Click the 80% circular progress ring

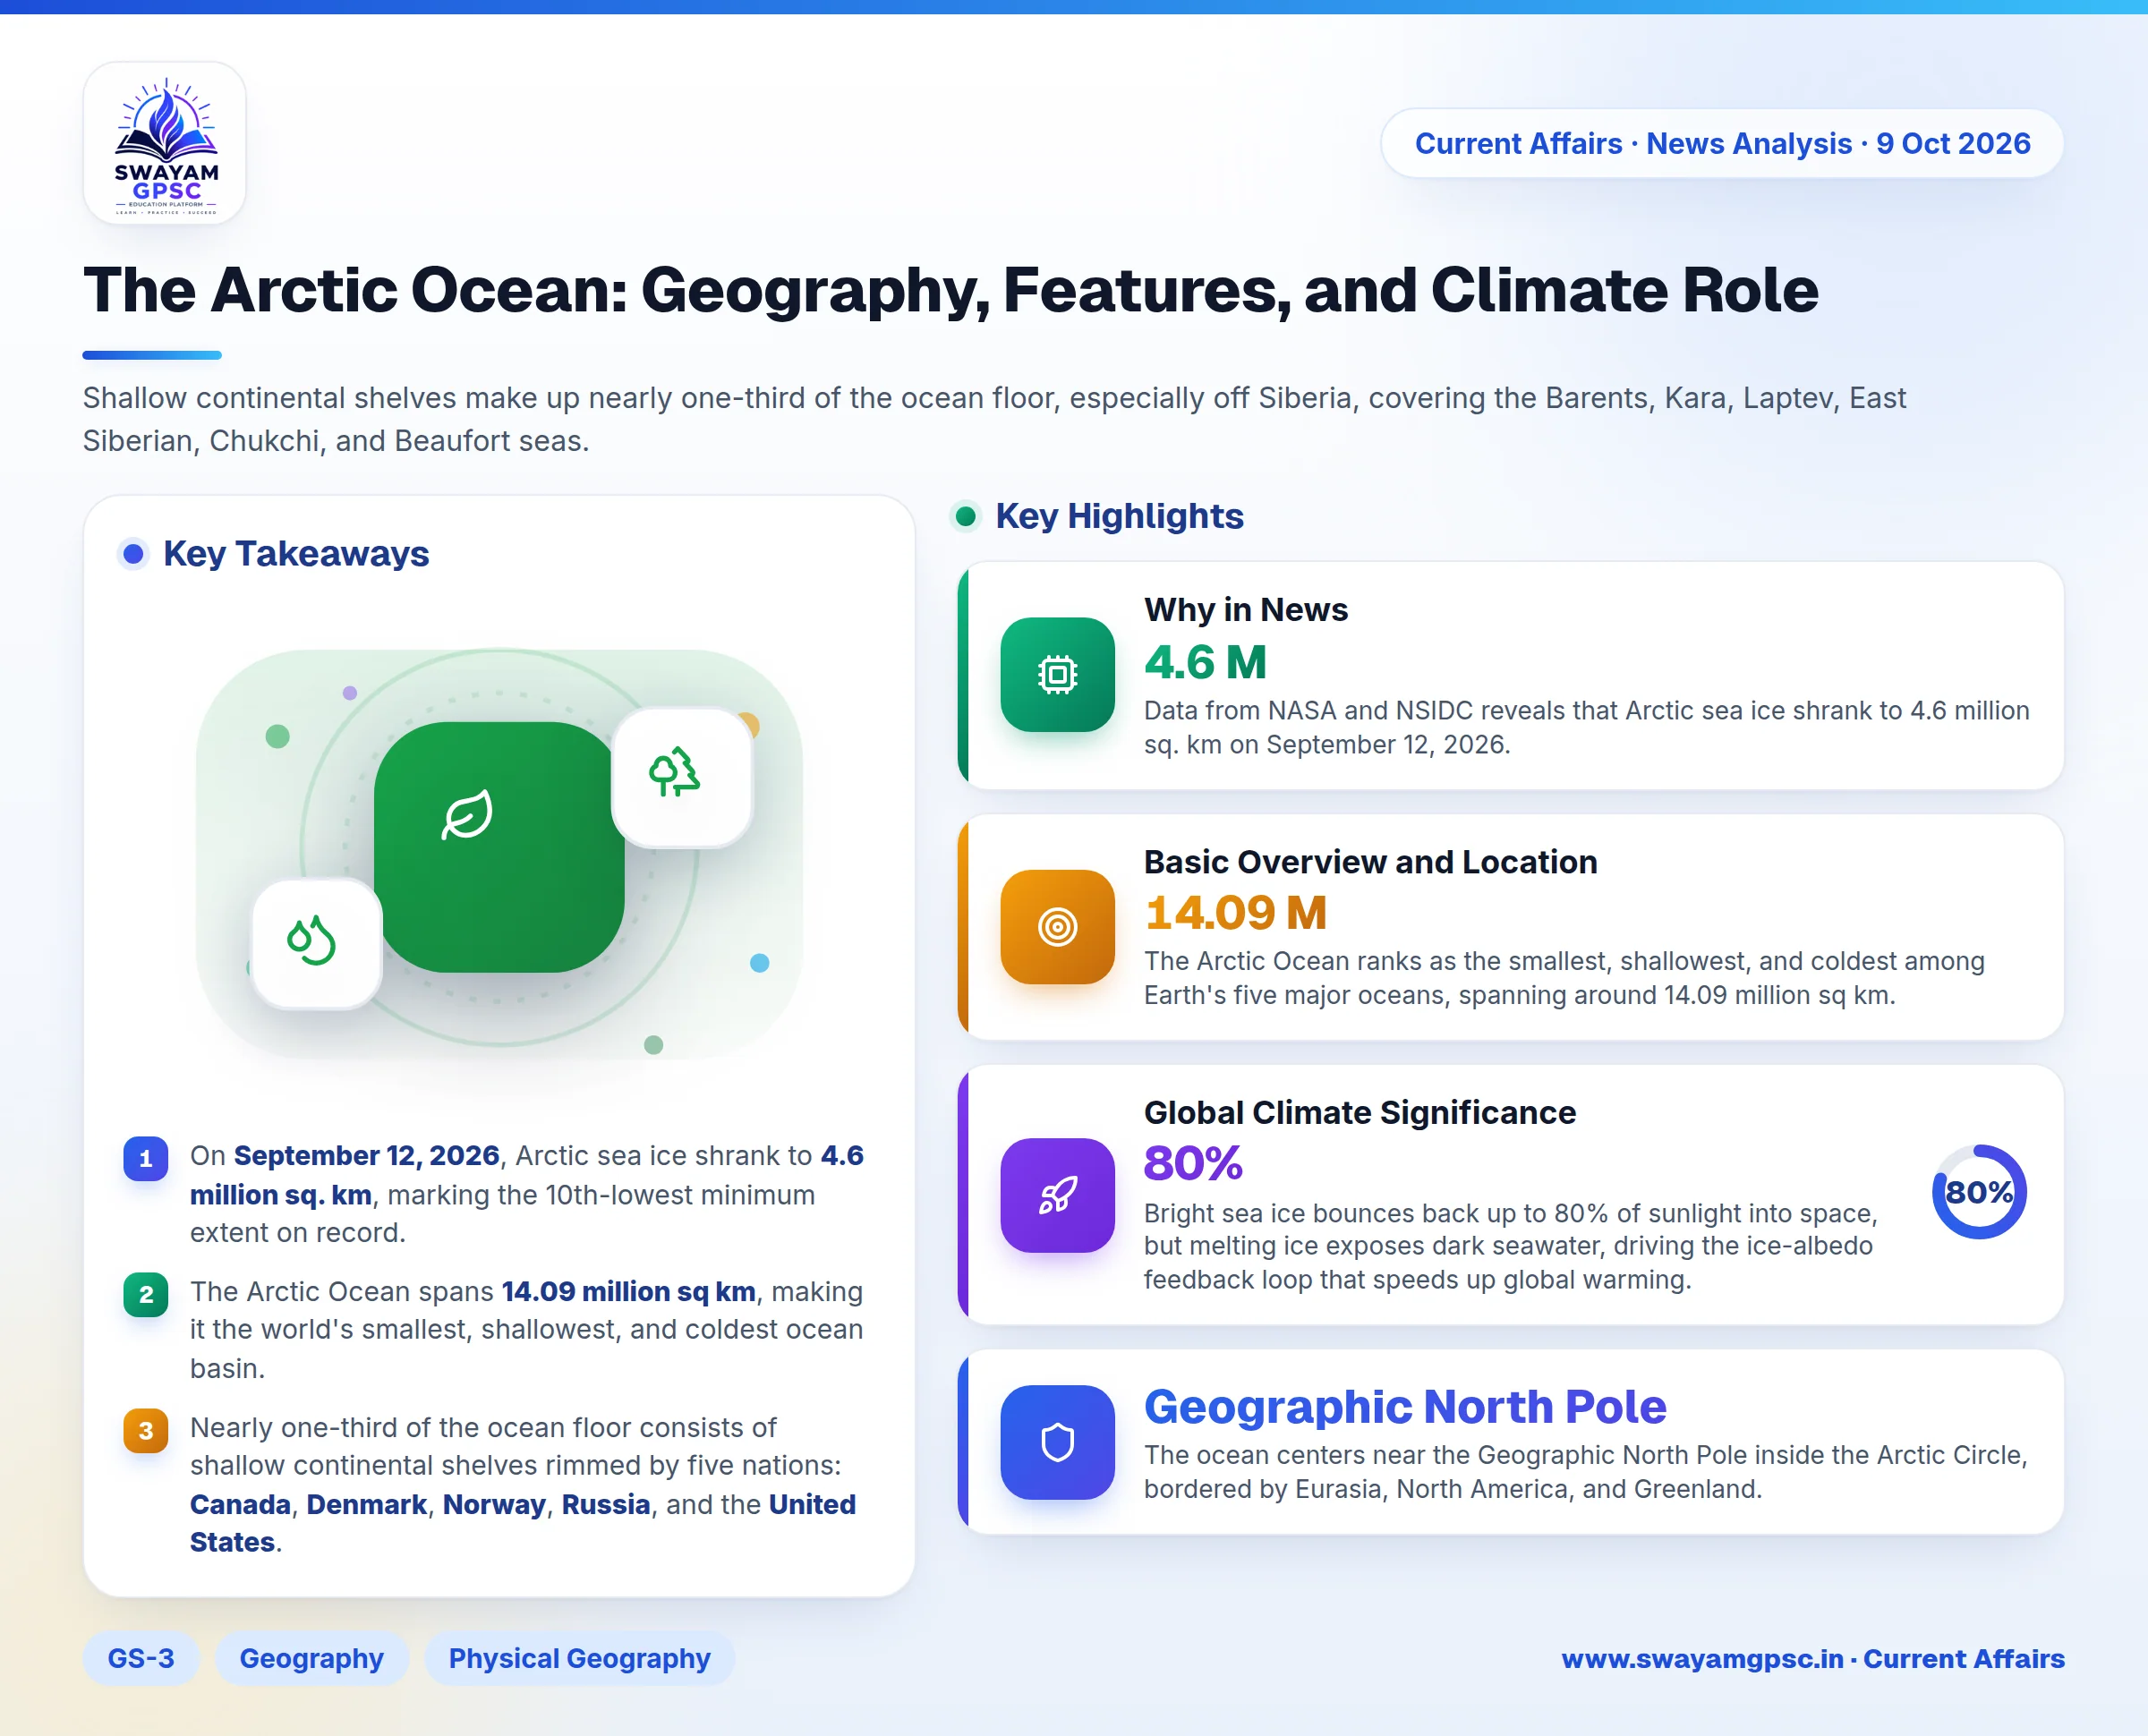tap(1979, 1192)
